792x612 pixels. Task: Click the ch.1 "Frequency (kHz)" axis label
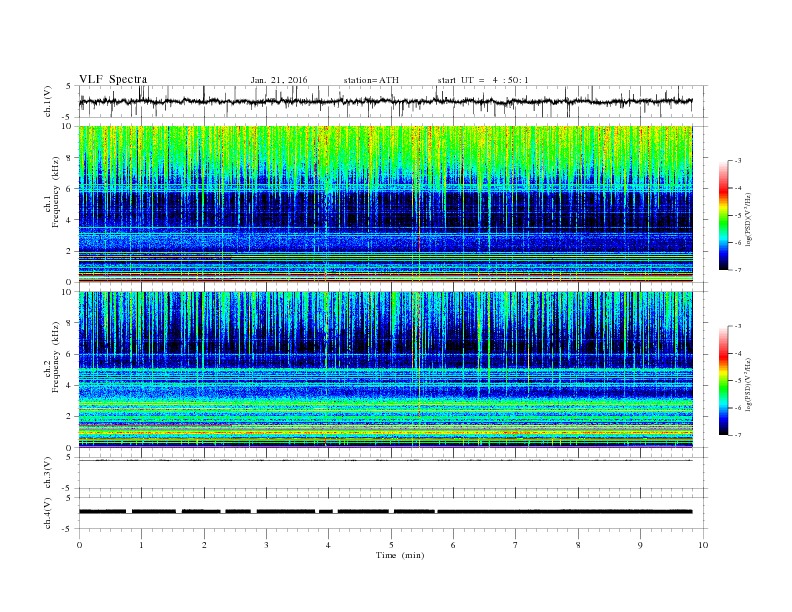click(x=56, y=192)
